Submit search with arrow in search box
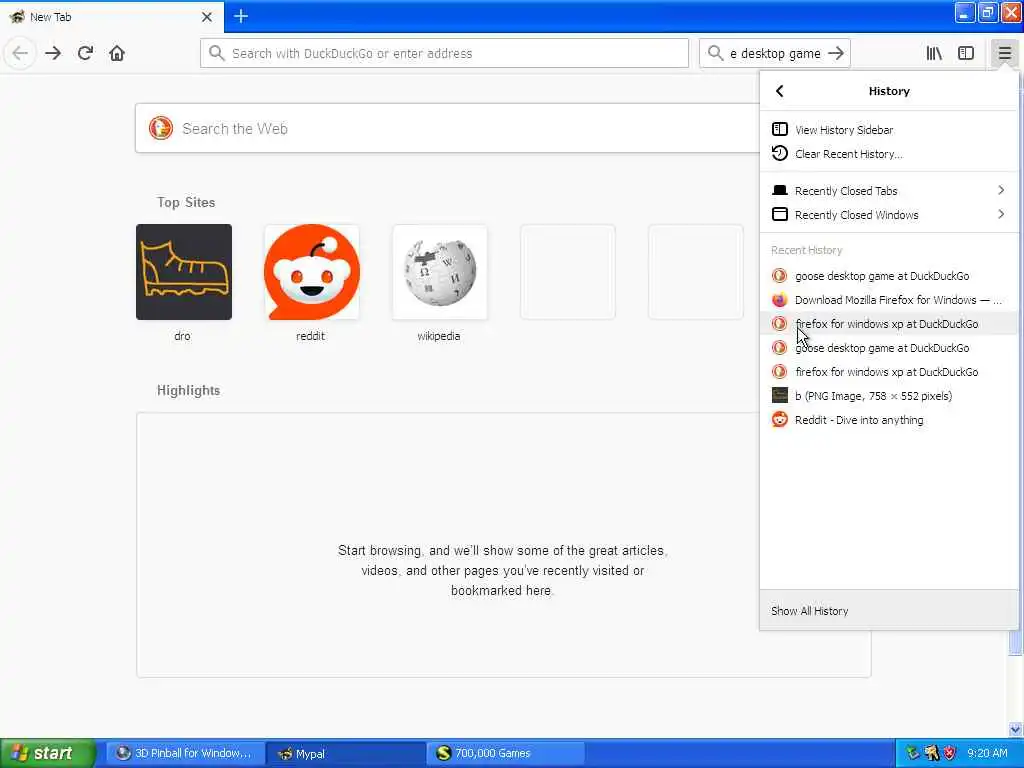The height and width of the screenshot is (768, 1024). point(836,54)
